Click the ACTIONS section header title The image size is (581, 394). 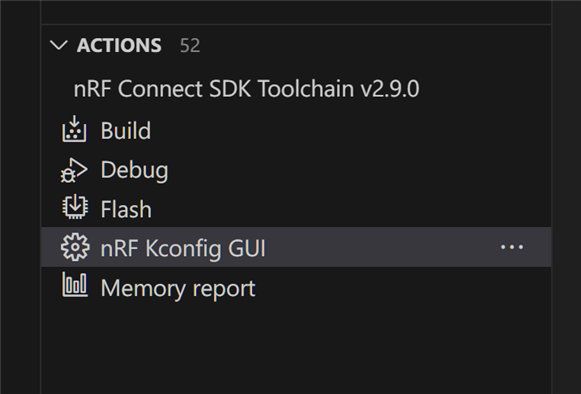119,46
